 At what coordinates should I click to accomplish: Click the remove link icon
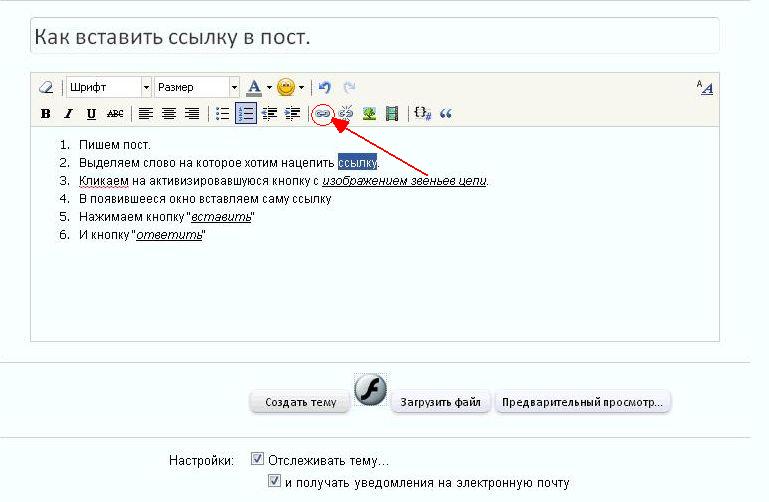pyautogui.click(x=346, y=114)
